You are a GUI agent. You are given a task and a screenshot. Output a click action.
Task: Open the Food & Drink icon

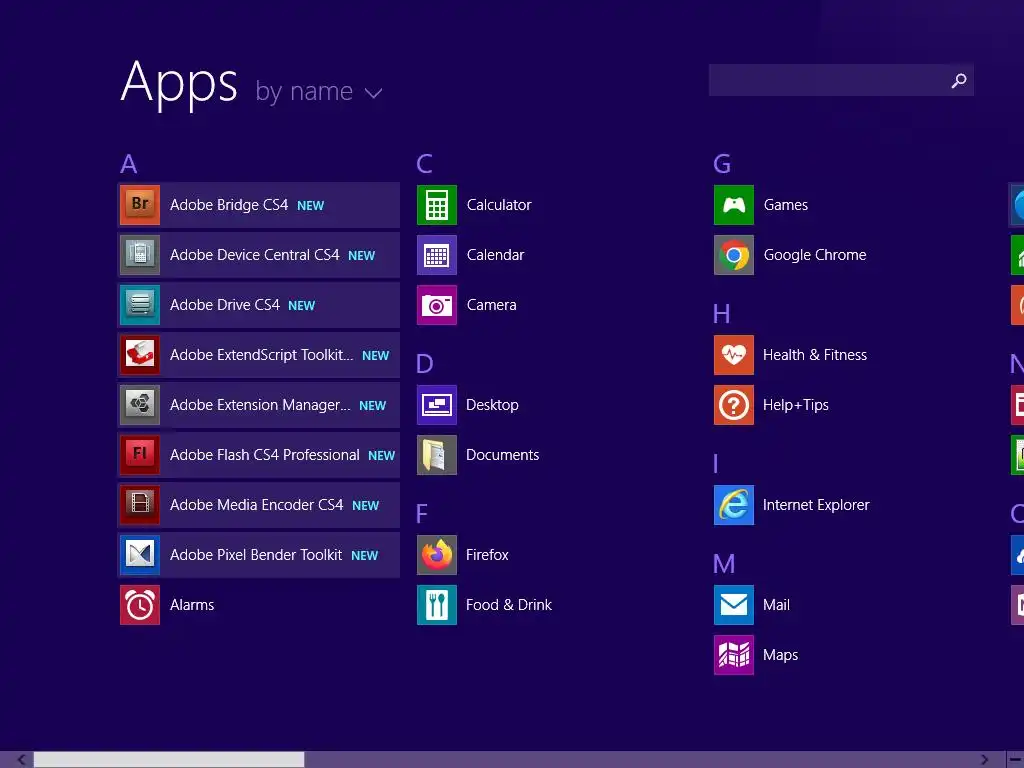tap(437, 605)
